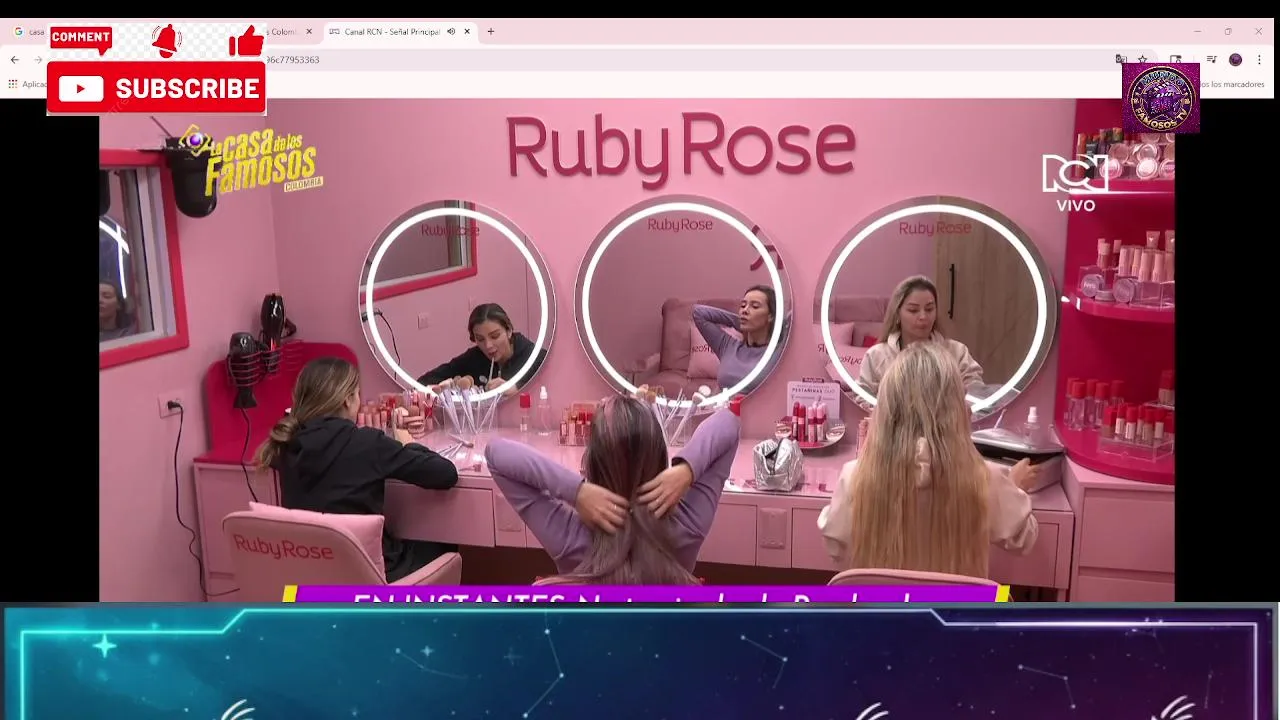Click the red SUBSCRIBE button
The height and width of the screenshot is (720, 1280).
point(156,89)
